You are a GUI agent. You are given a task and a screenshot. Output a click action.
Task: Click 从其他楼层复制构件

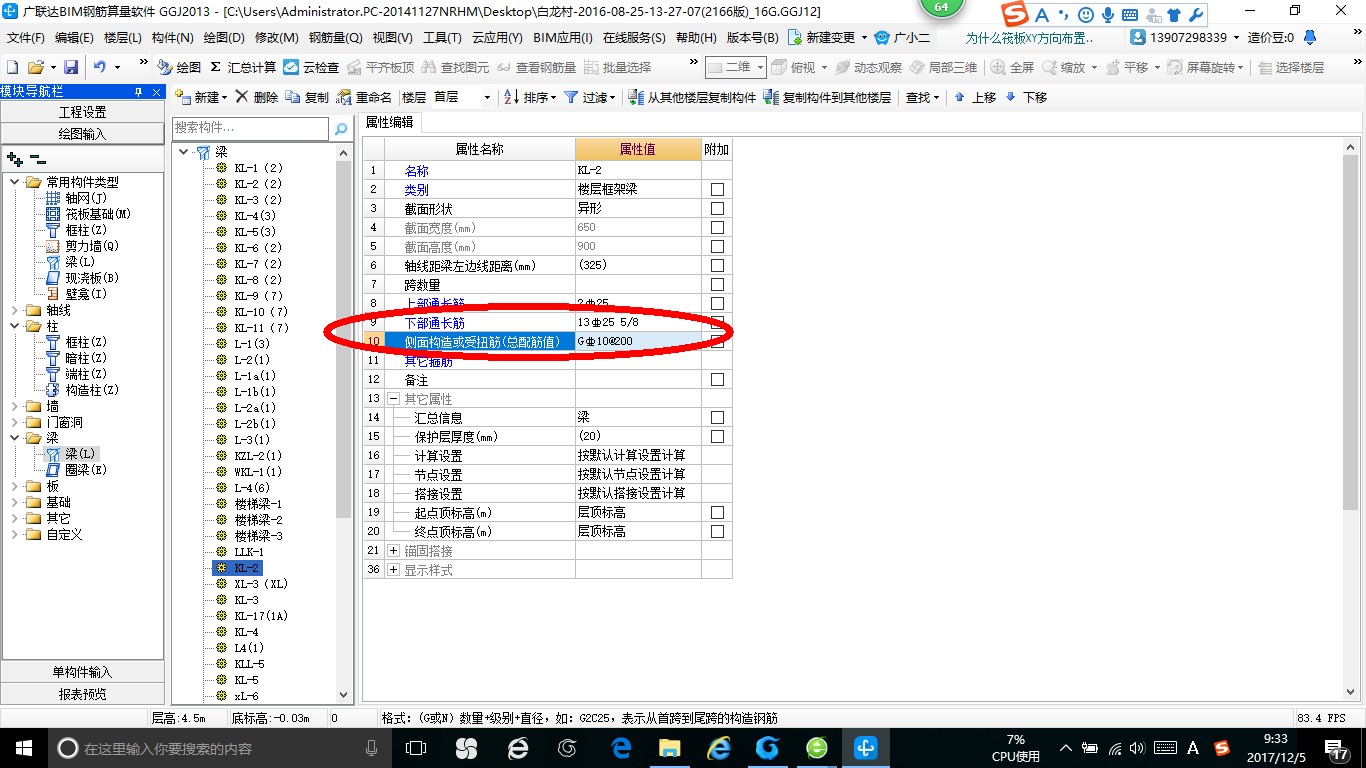click(692, 97)
